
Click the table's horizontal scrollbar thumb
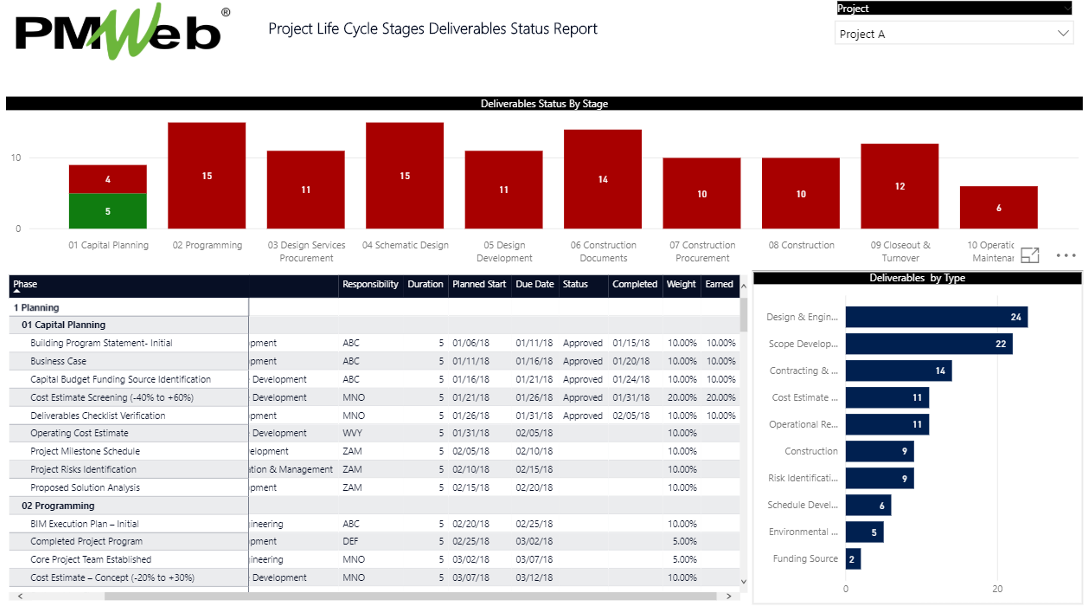pos(411,596)
